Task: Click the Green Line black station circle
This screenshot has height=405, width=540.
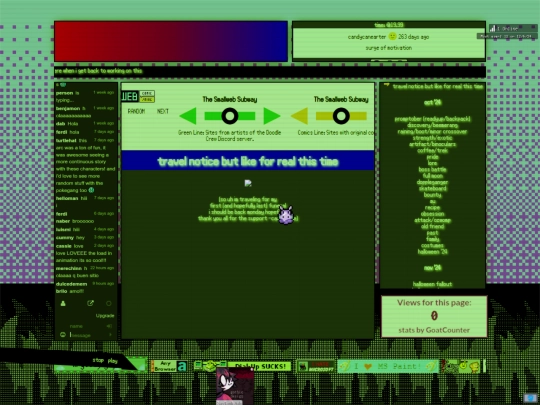Action: click(230, 116)
